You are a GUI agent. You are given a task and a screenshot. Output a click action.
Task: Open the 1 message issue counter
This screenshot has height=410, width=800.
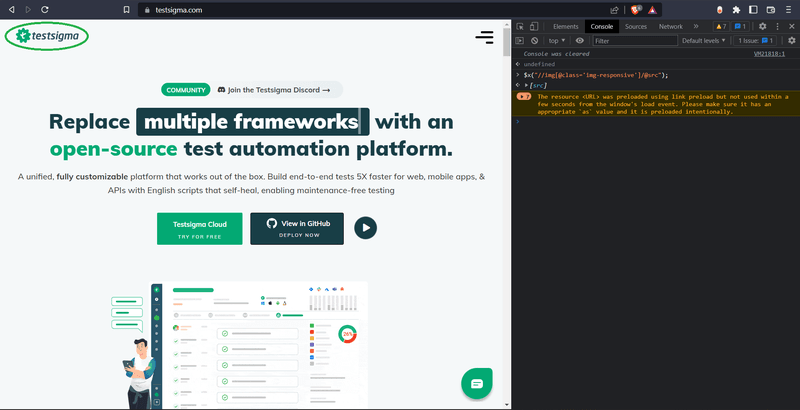click(740, 27)
